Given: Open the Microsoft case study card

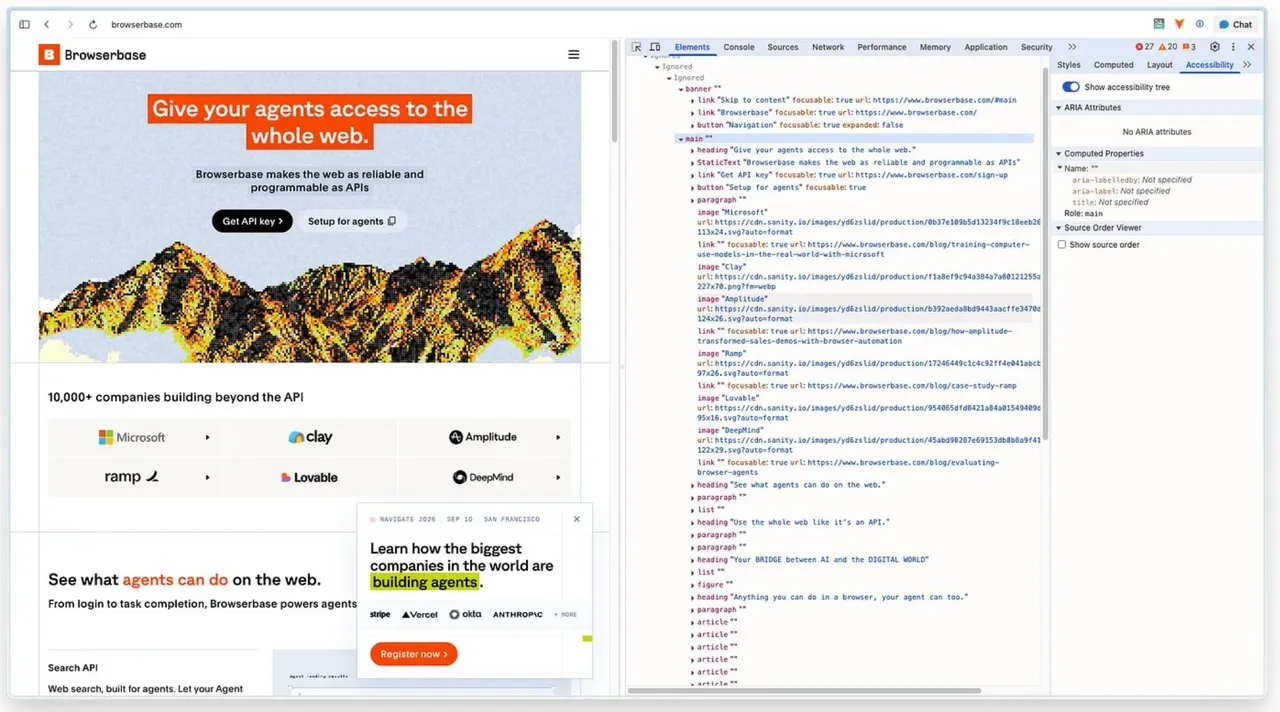Looking at the screenshot, I should (x=135, y=437).
